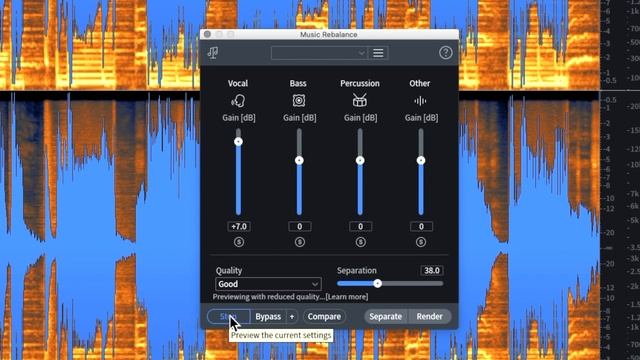Open the Learn more link

[x=347, y=297]
